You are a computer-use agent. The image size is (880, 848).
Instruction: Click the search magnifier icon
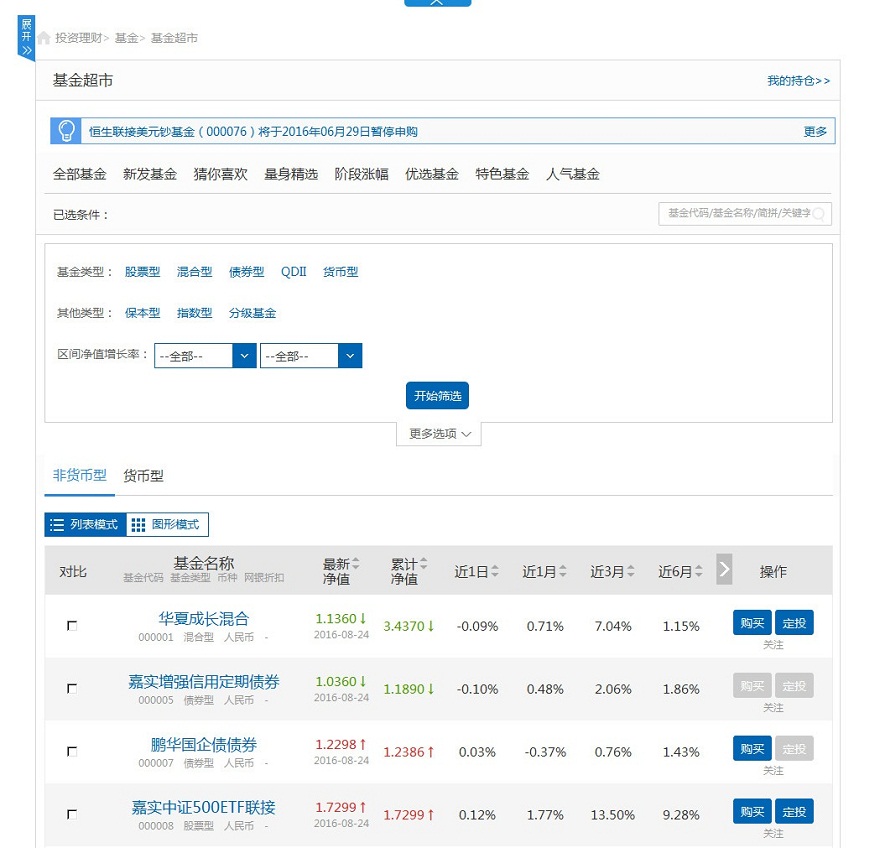pos(819,213)
